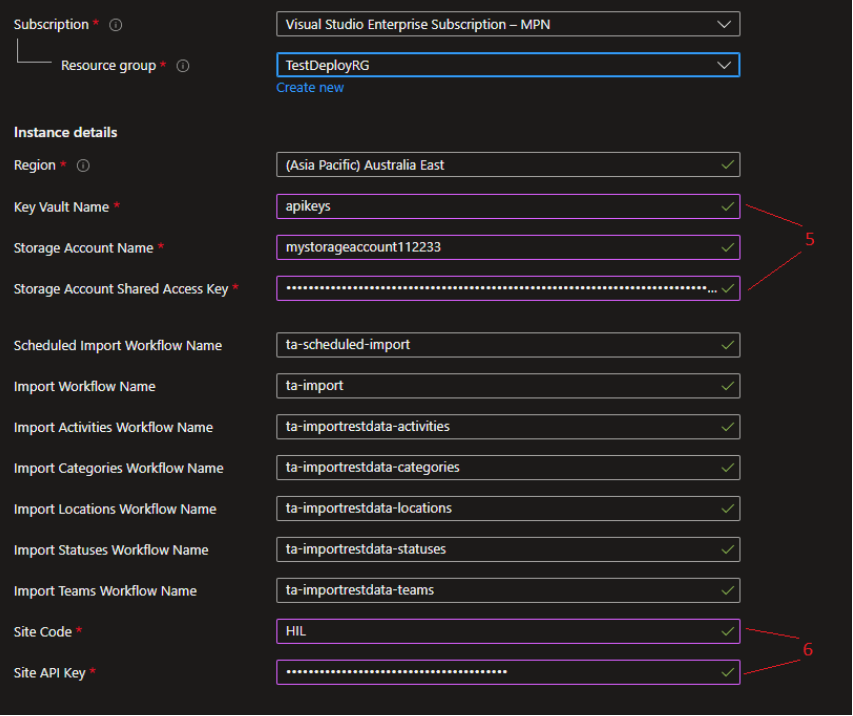The image size is (853, 716).
Task: Open the Subscription dropdown
Action: [x=507, y=24]
